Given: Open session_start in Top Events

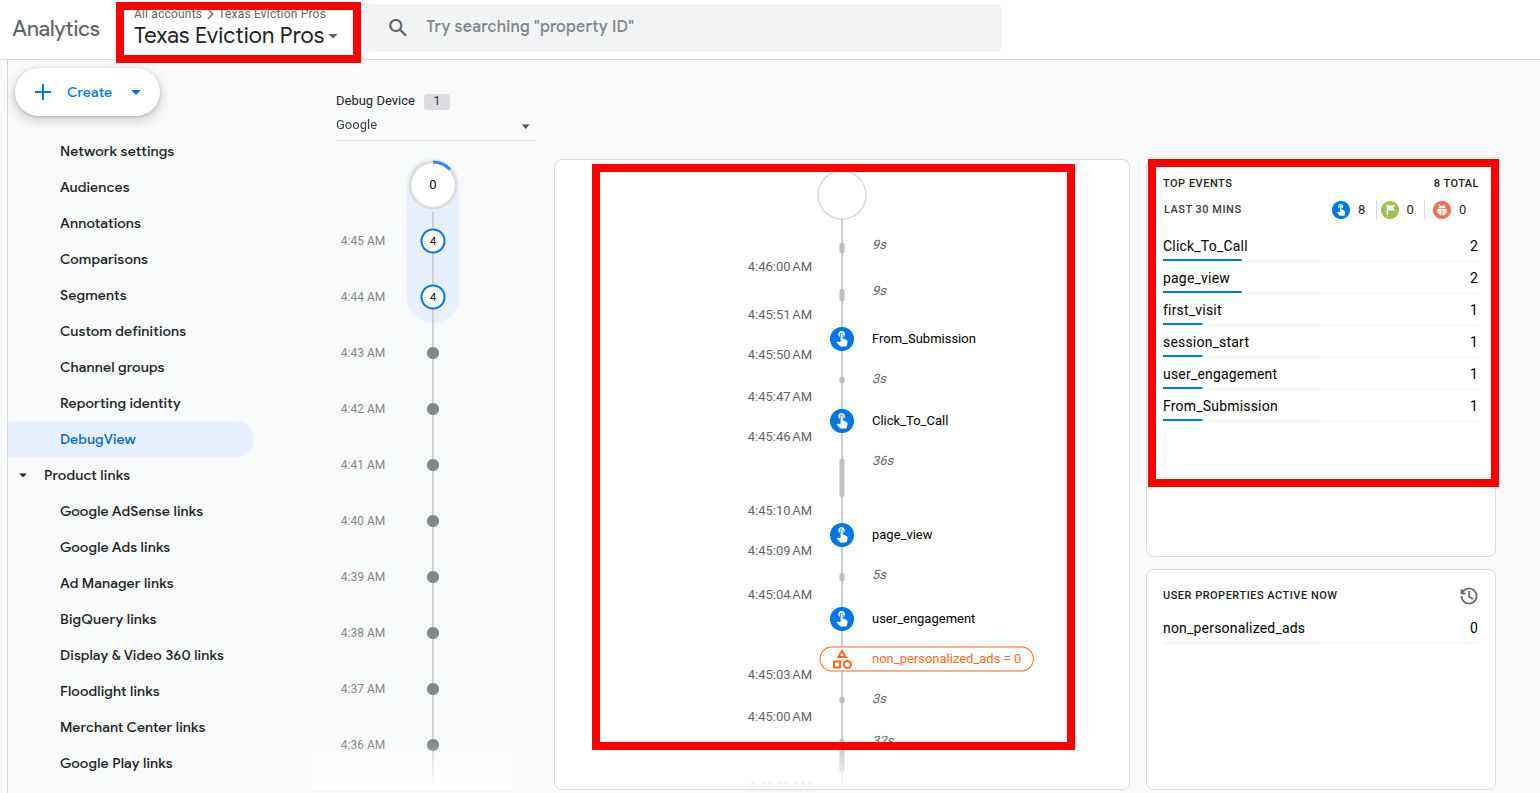Looking at the screenshot, I should coord(1206,342).
